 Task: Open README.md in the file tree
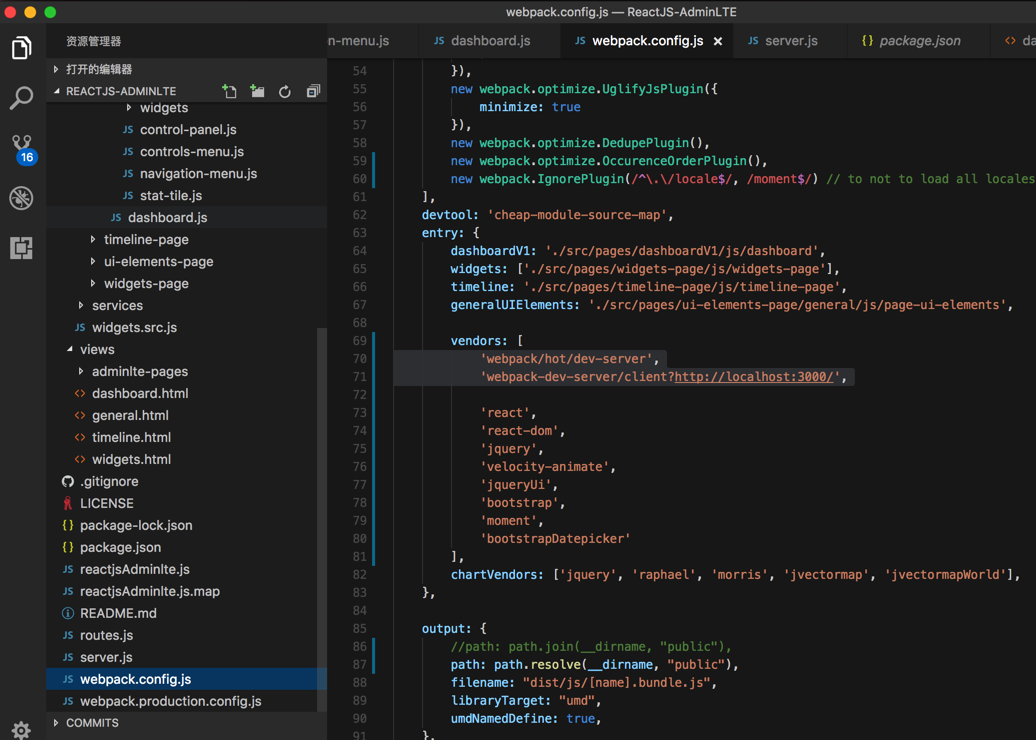pyautogui.click(x=118, y=614)
